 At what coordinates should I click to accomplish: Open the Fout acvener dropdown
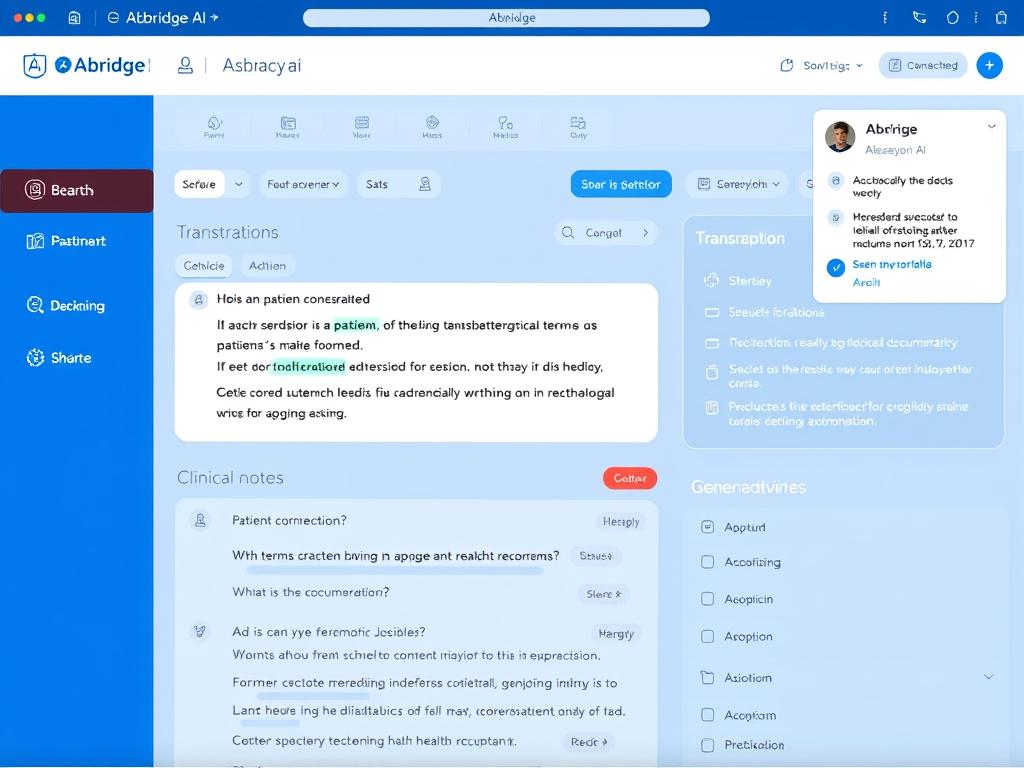[x=304, y=184]
